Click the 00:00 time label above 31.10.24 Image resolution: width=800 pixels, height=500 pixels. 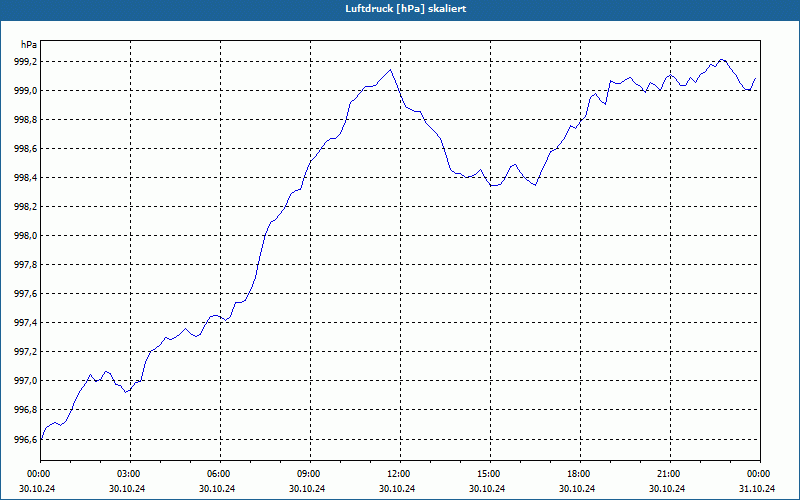760,474
